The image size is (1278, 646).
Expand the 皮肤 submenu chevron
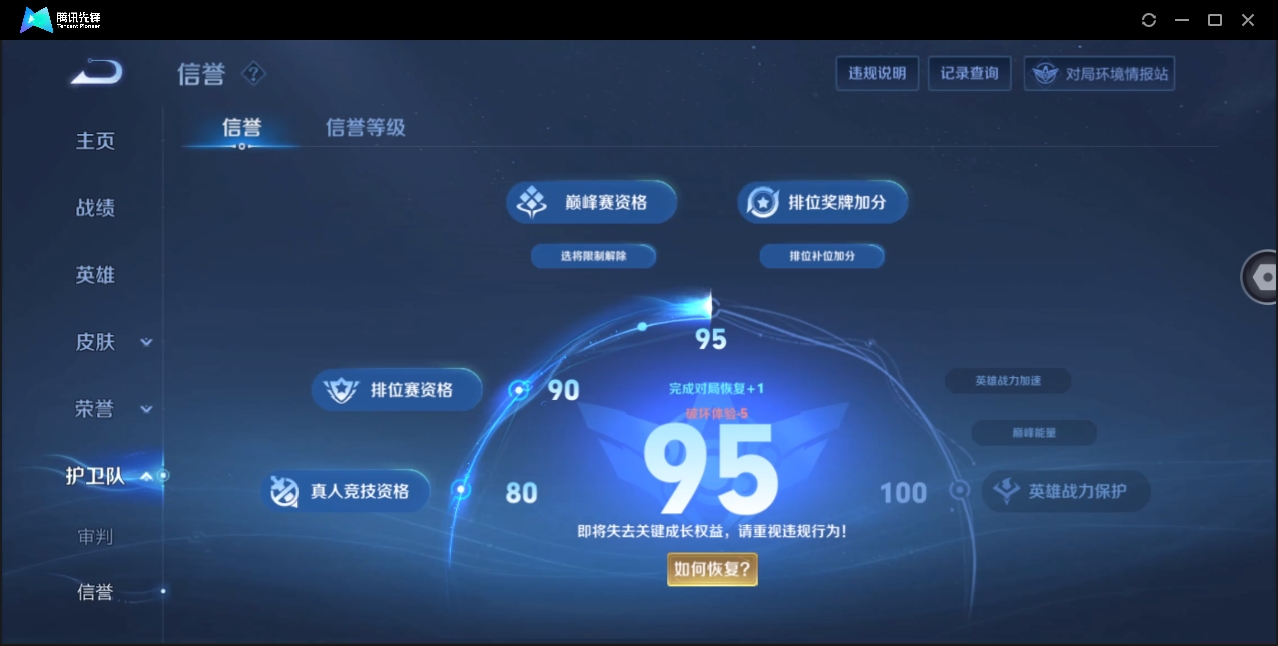click(x=146, y=342)
